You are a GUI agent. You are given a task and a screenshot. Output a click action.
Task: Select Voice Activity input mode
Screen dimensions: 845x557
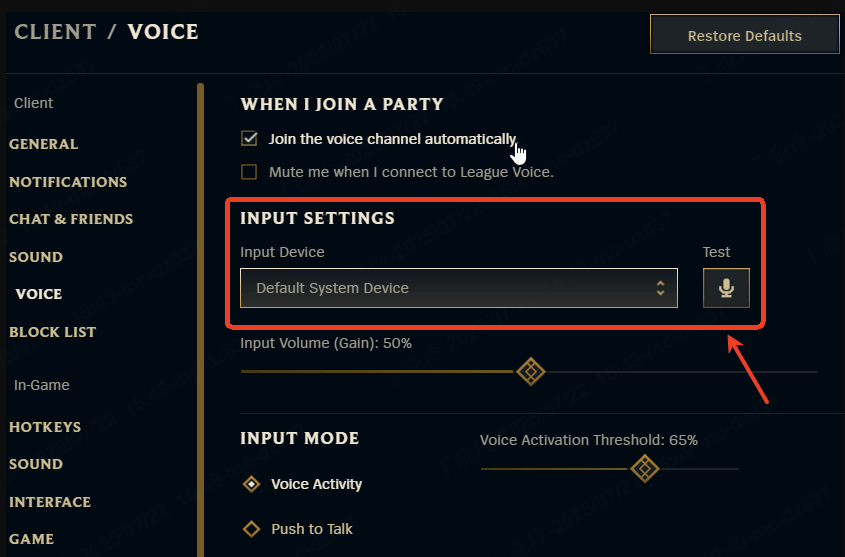click(251, 484)
